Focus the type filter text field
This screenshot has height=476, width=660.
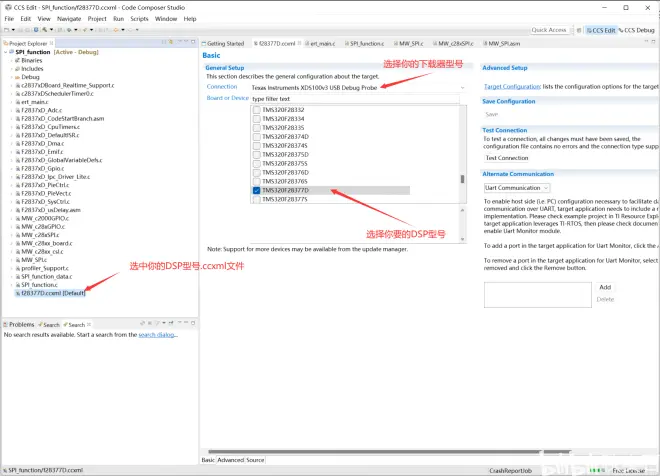coord(355,99)
